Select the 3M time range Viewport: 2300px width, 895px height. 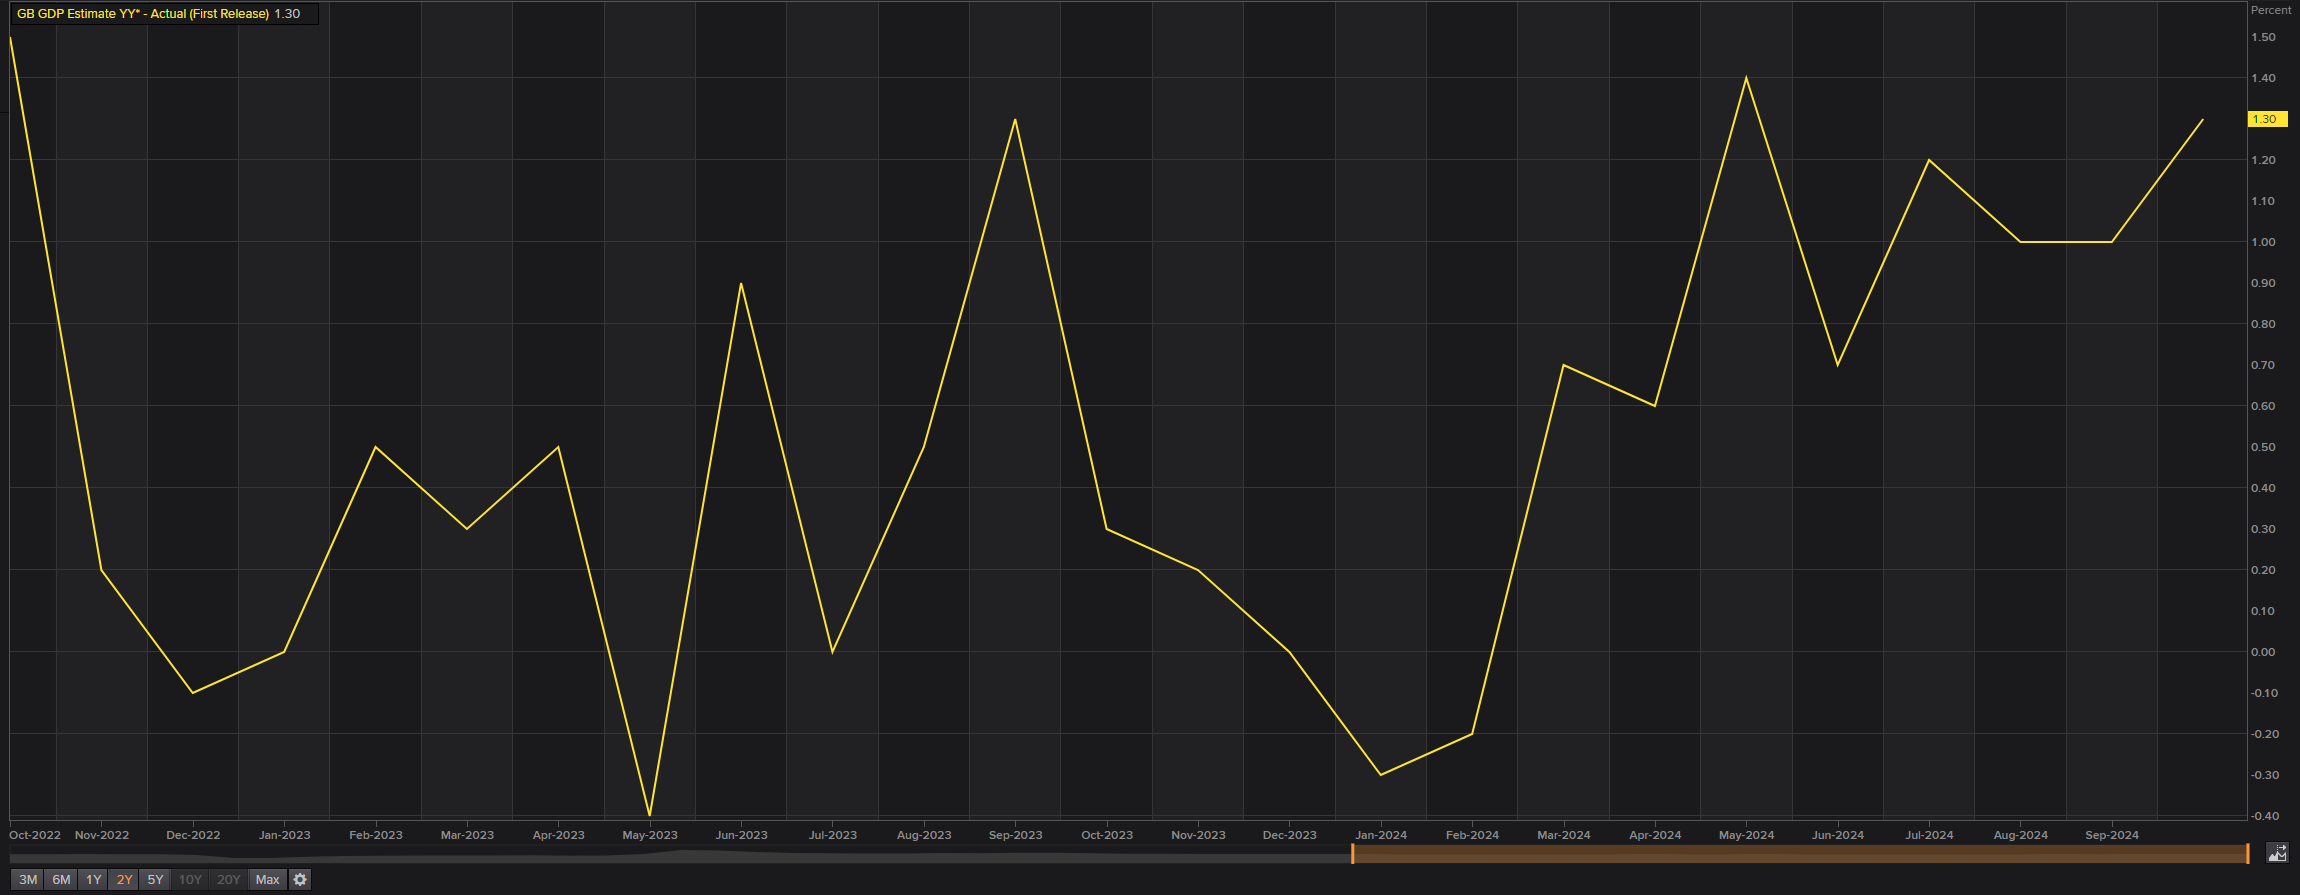click(x=28, y=880)
